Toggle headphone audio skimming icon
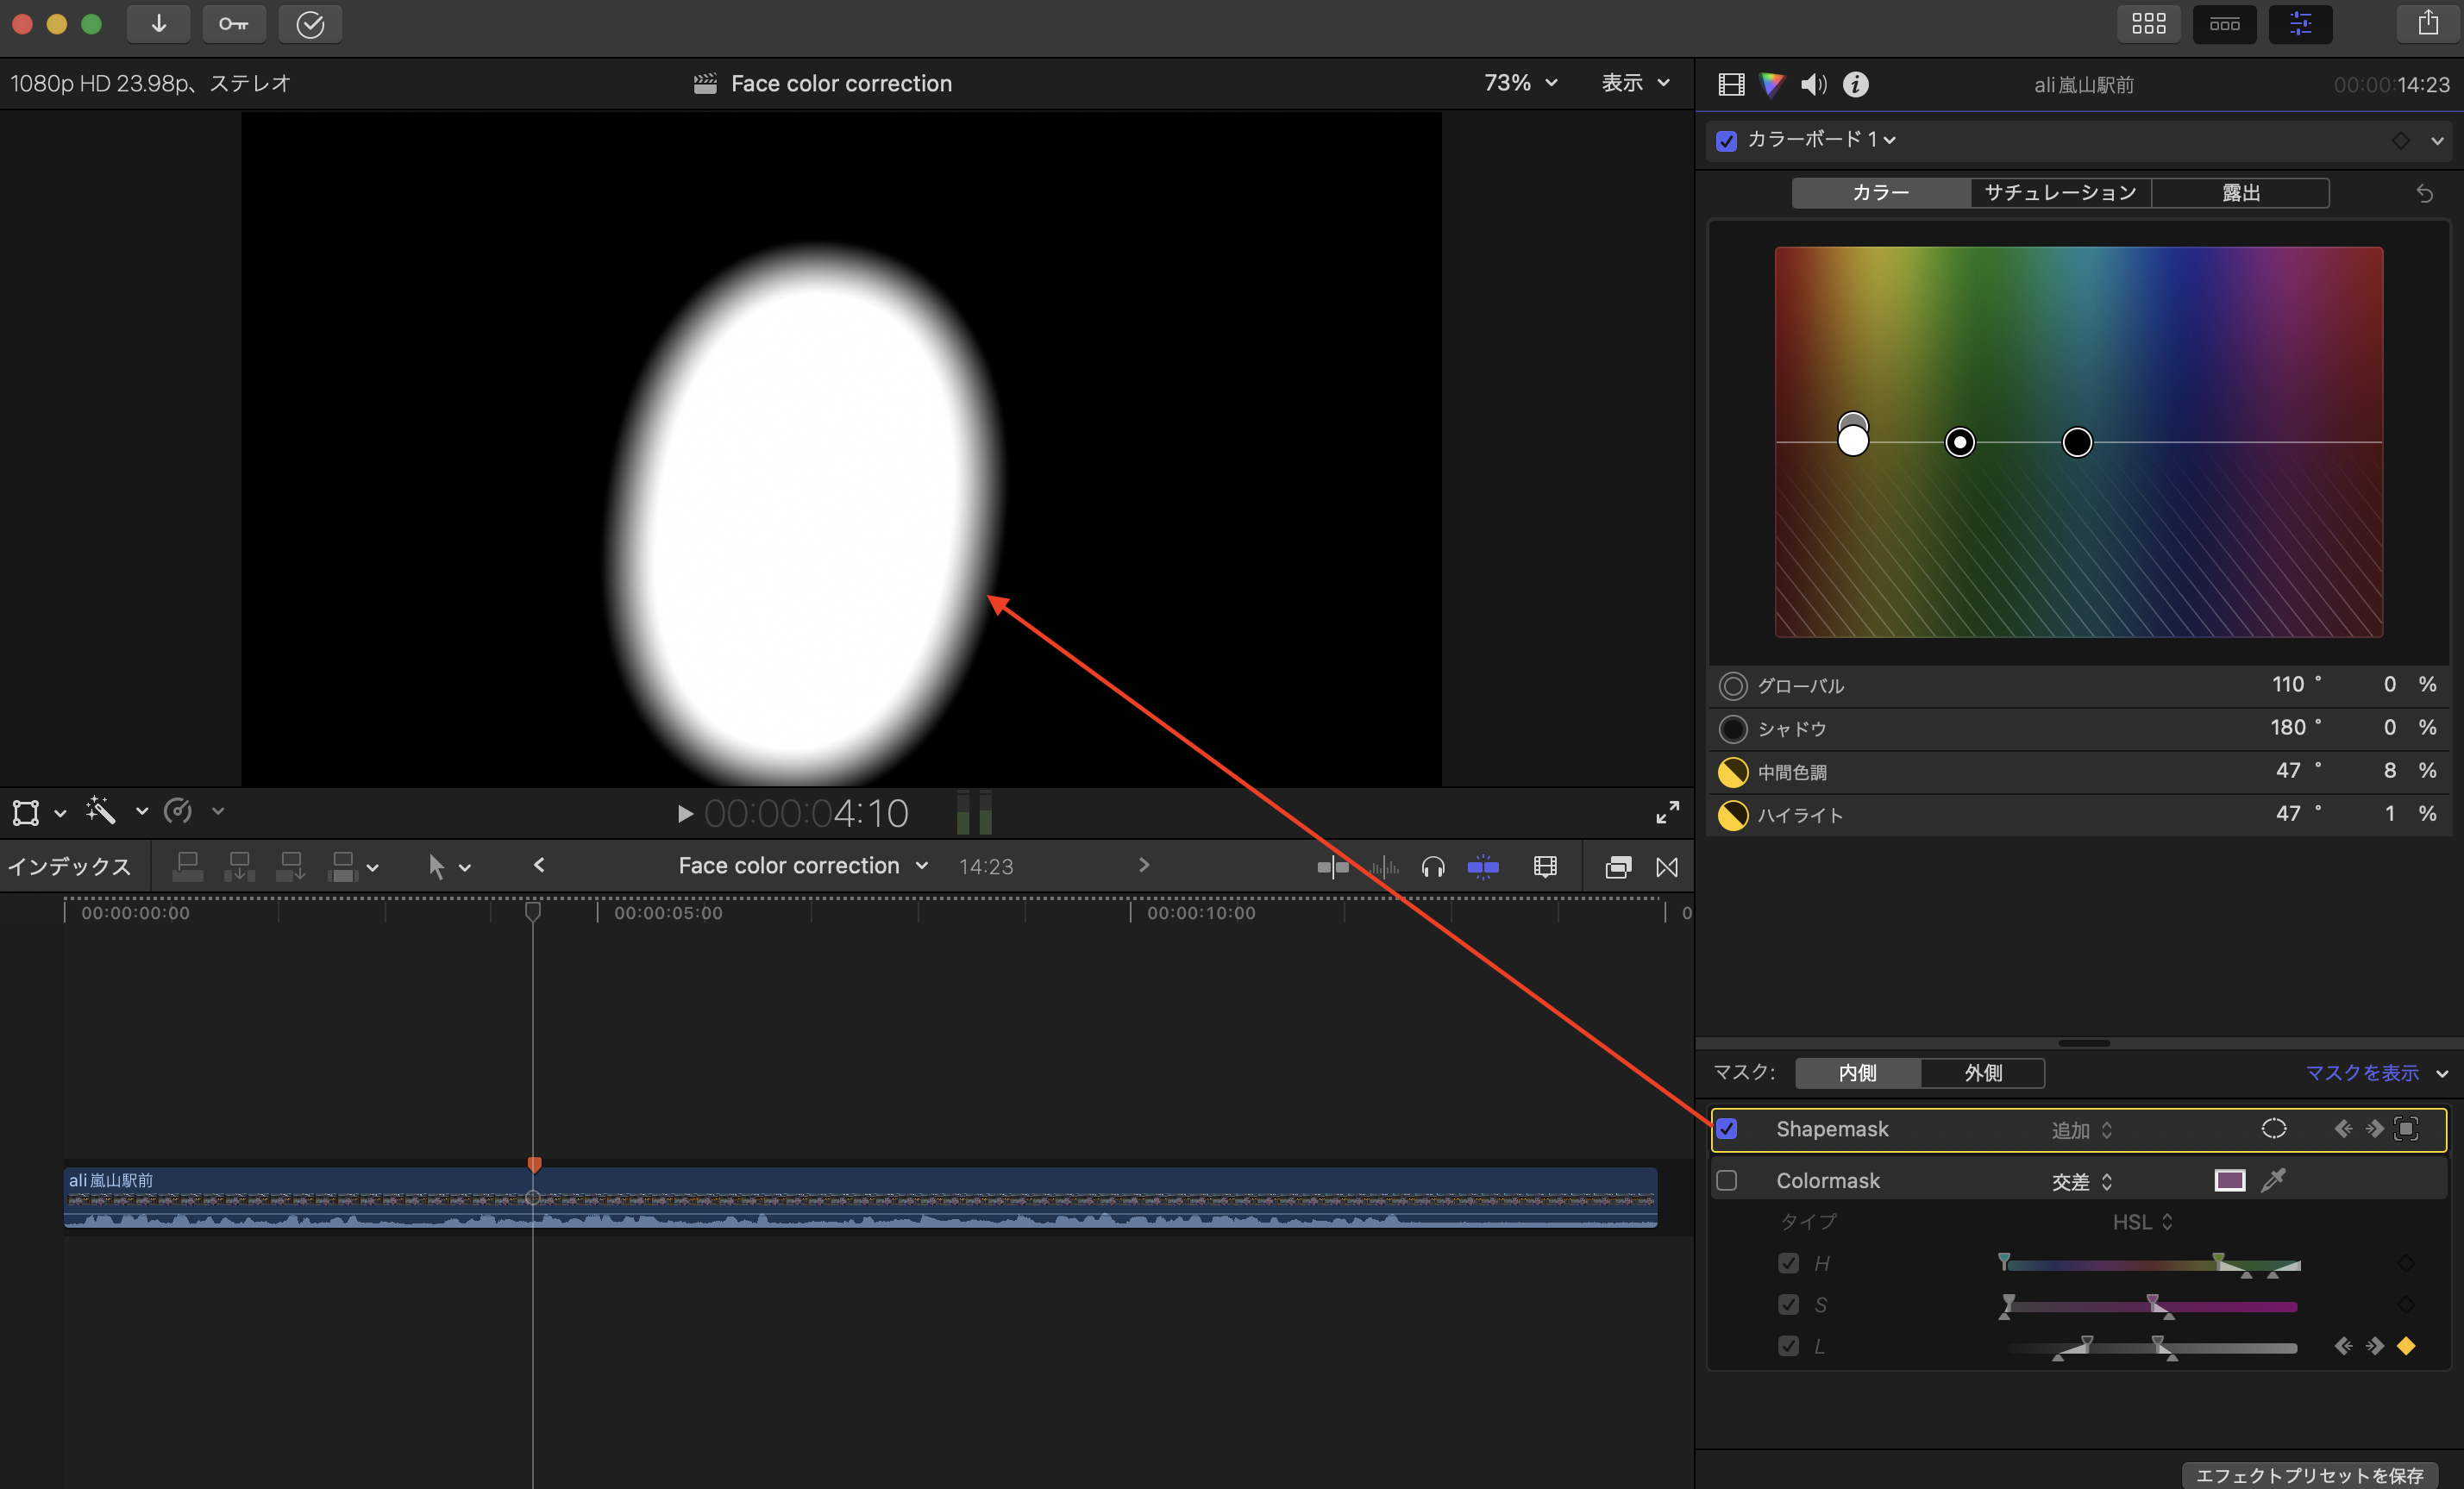Image resolution: width=2464 pixels, height=1489 pixels. click(1432, 867)
